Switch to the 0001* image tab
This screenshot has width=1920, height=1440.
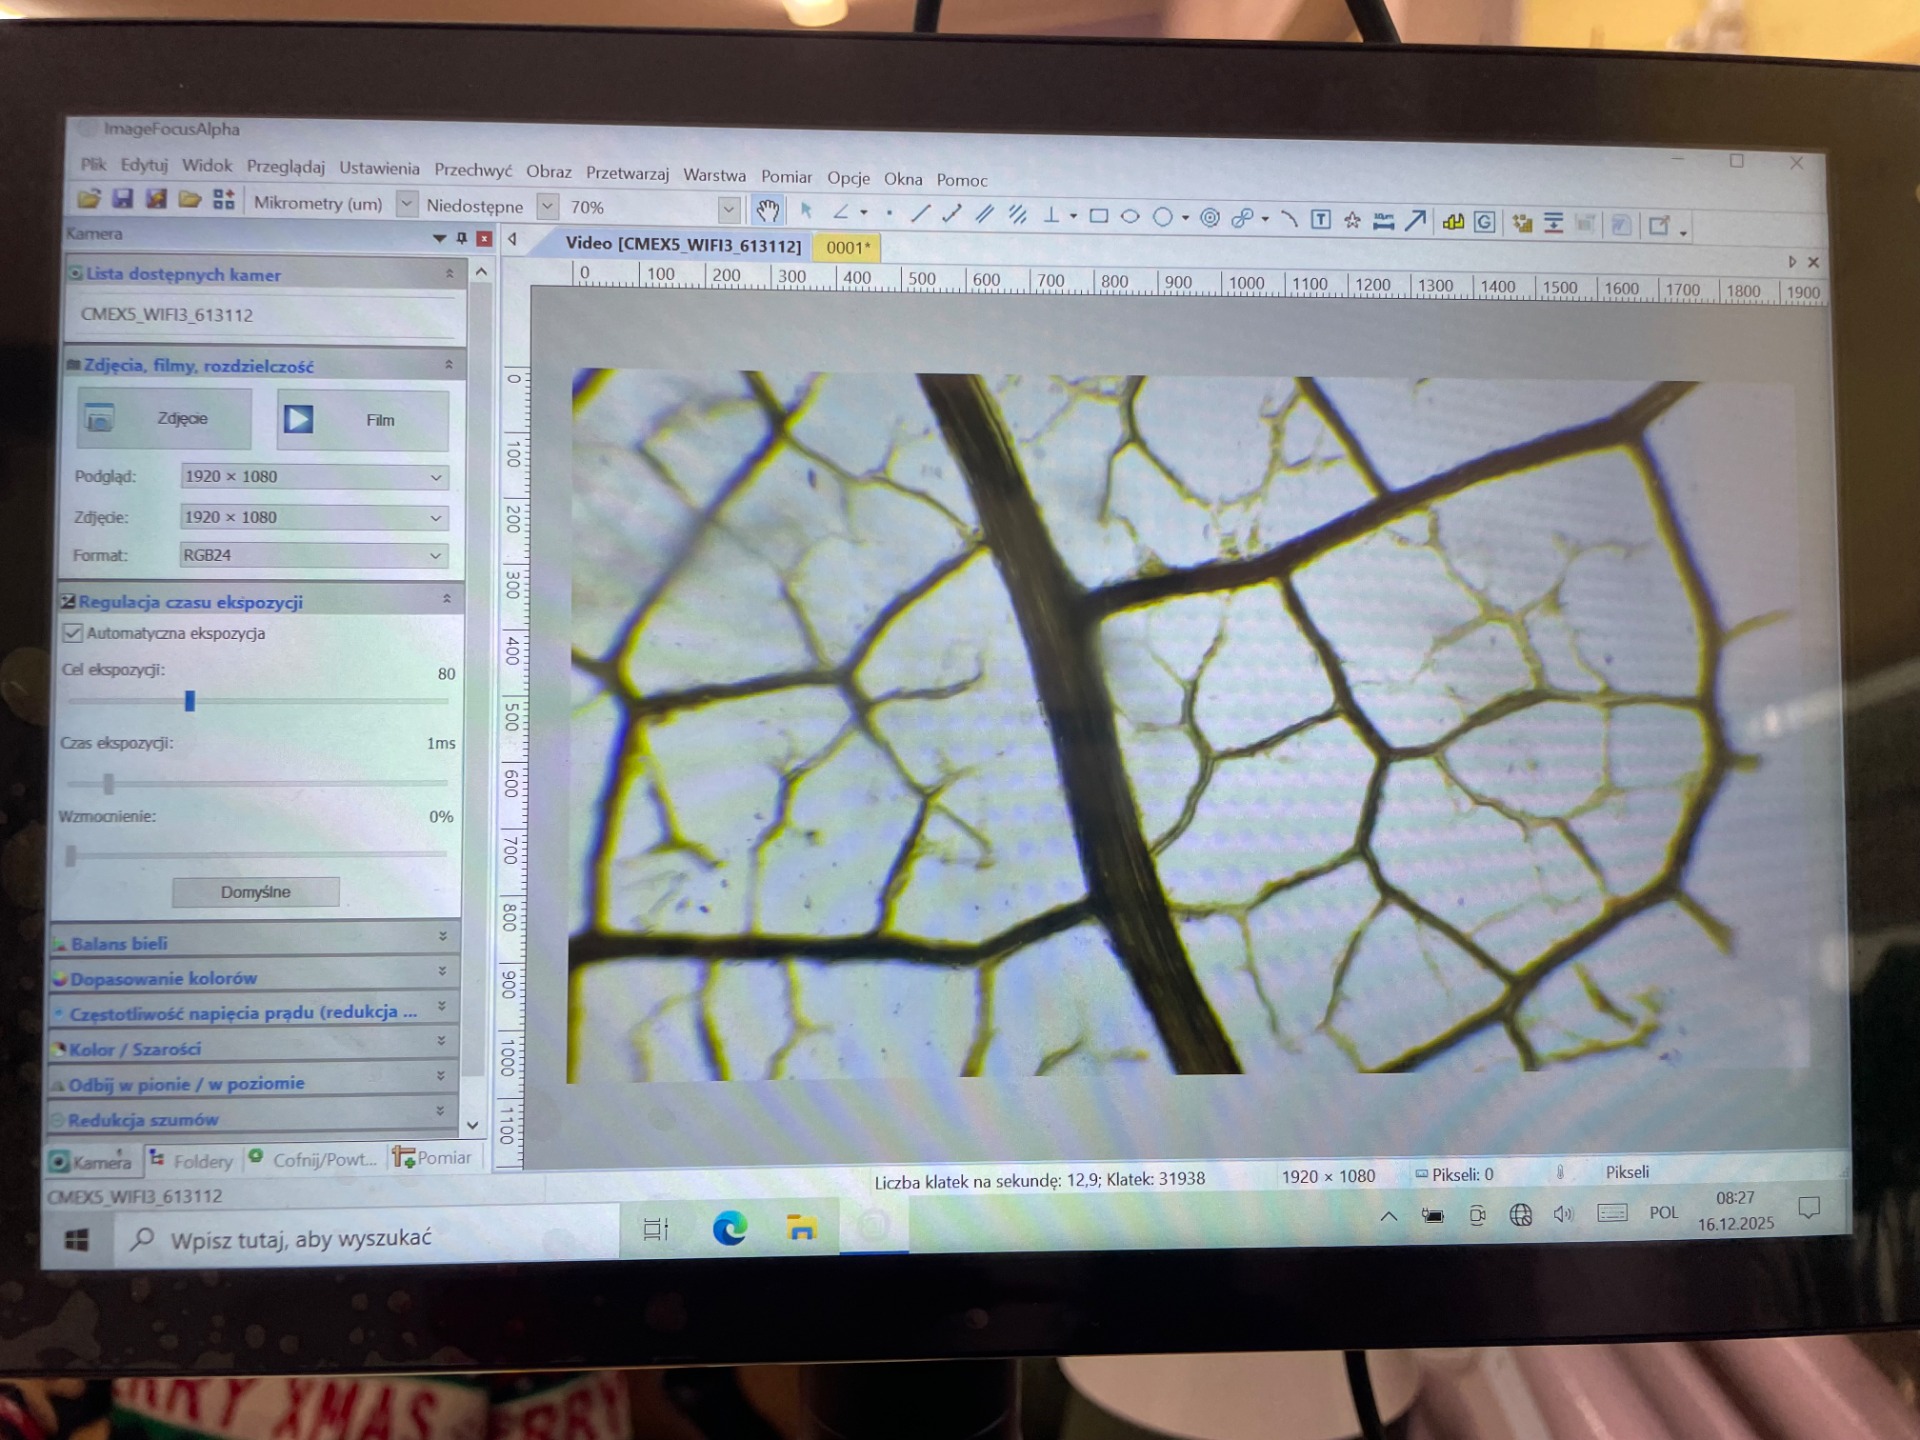pos(847,247)
